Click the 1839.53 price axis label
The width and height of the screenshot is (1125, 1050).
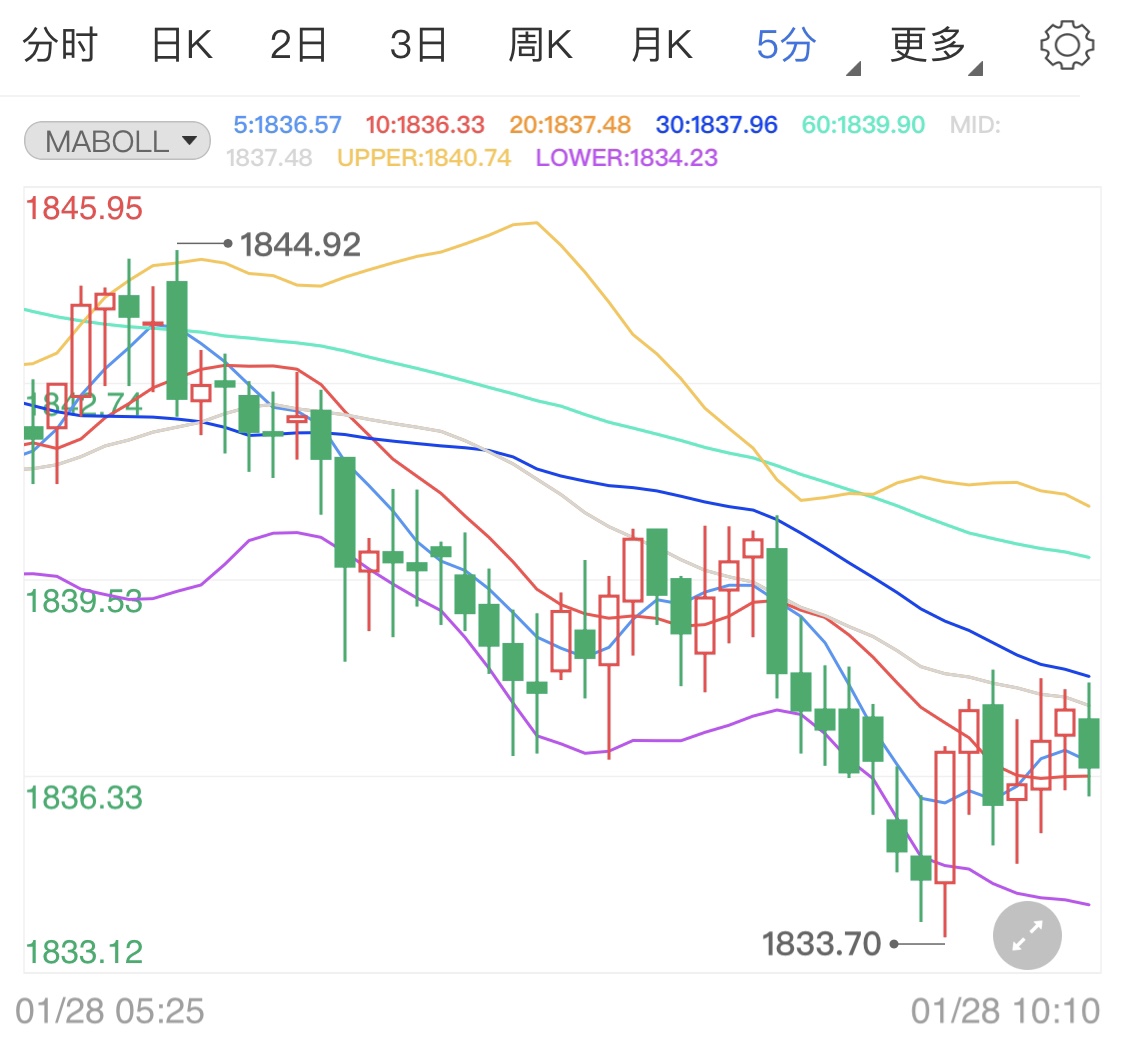coord(84,601)
